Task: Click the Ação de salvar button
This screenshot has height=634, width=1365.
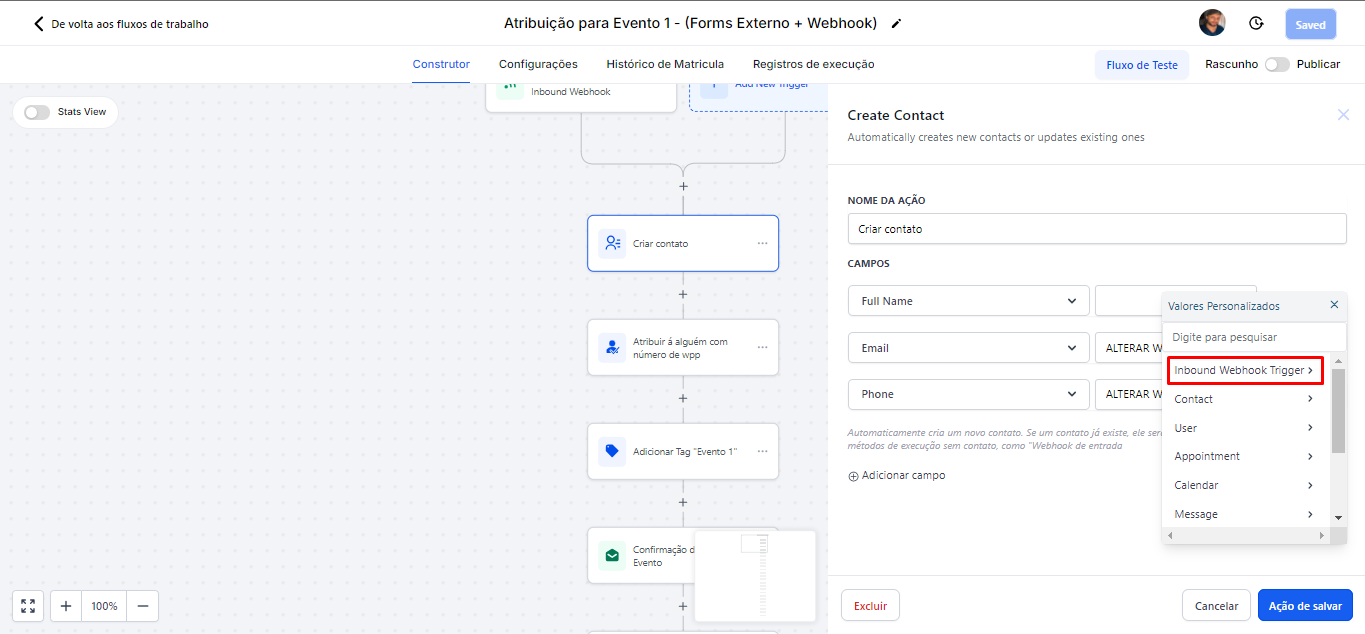Action: click(1305, 606)
